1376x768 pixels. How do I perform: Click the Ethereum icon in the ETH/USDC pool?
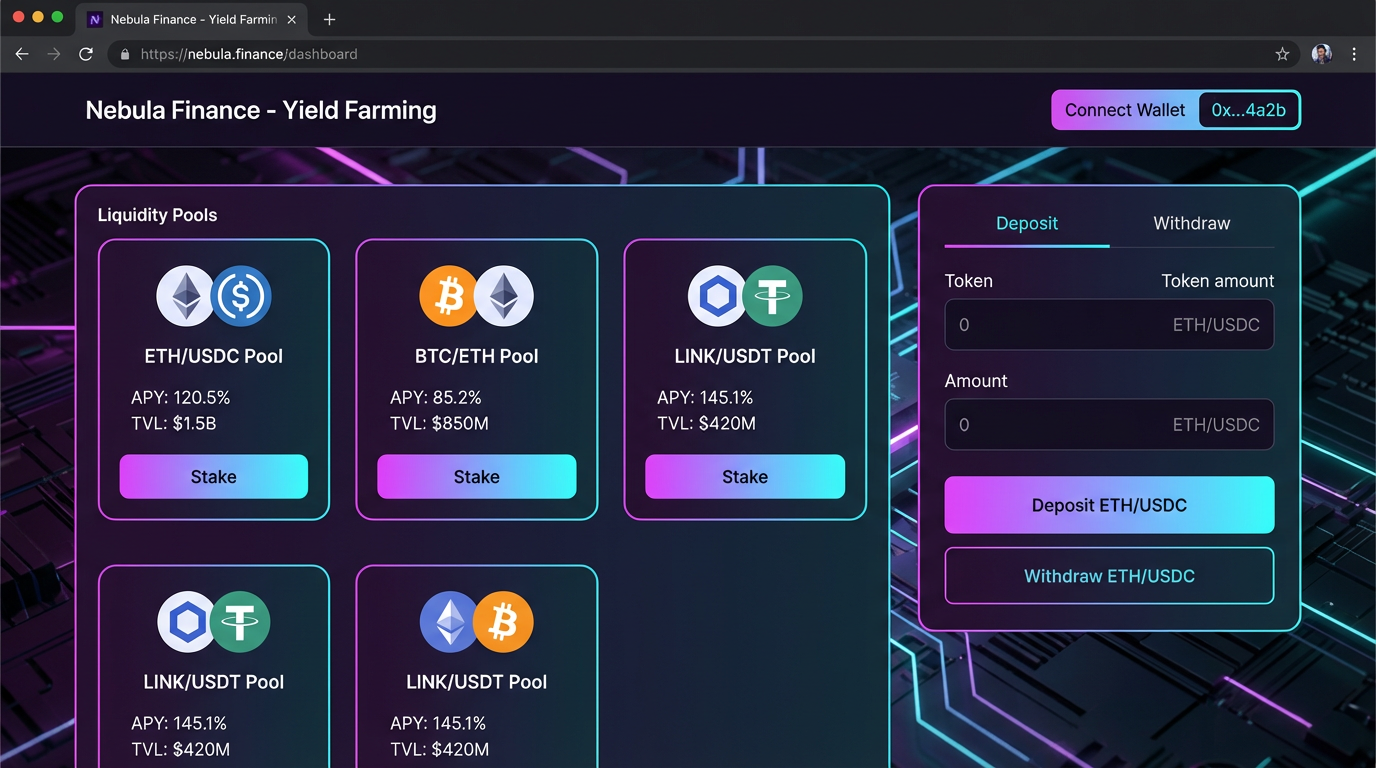click(186, 295)
